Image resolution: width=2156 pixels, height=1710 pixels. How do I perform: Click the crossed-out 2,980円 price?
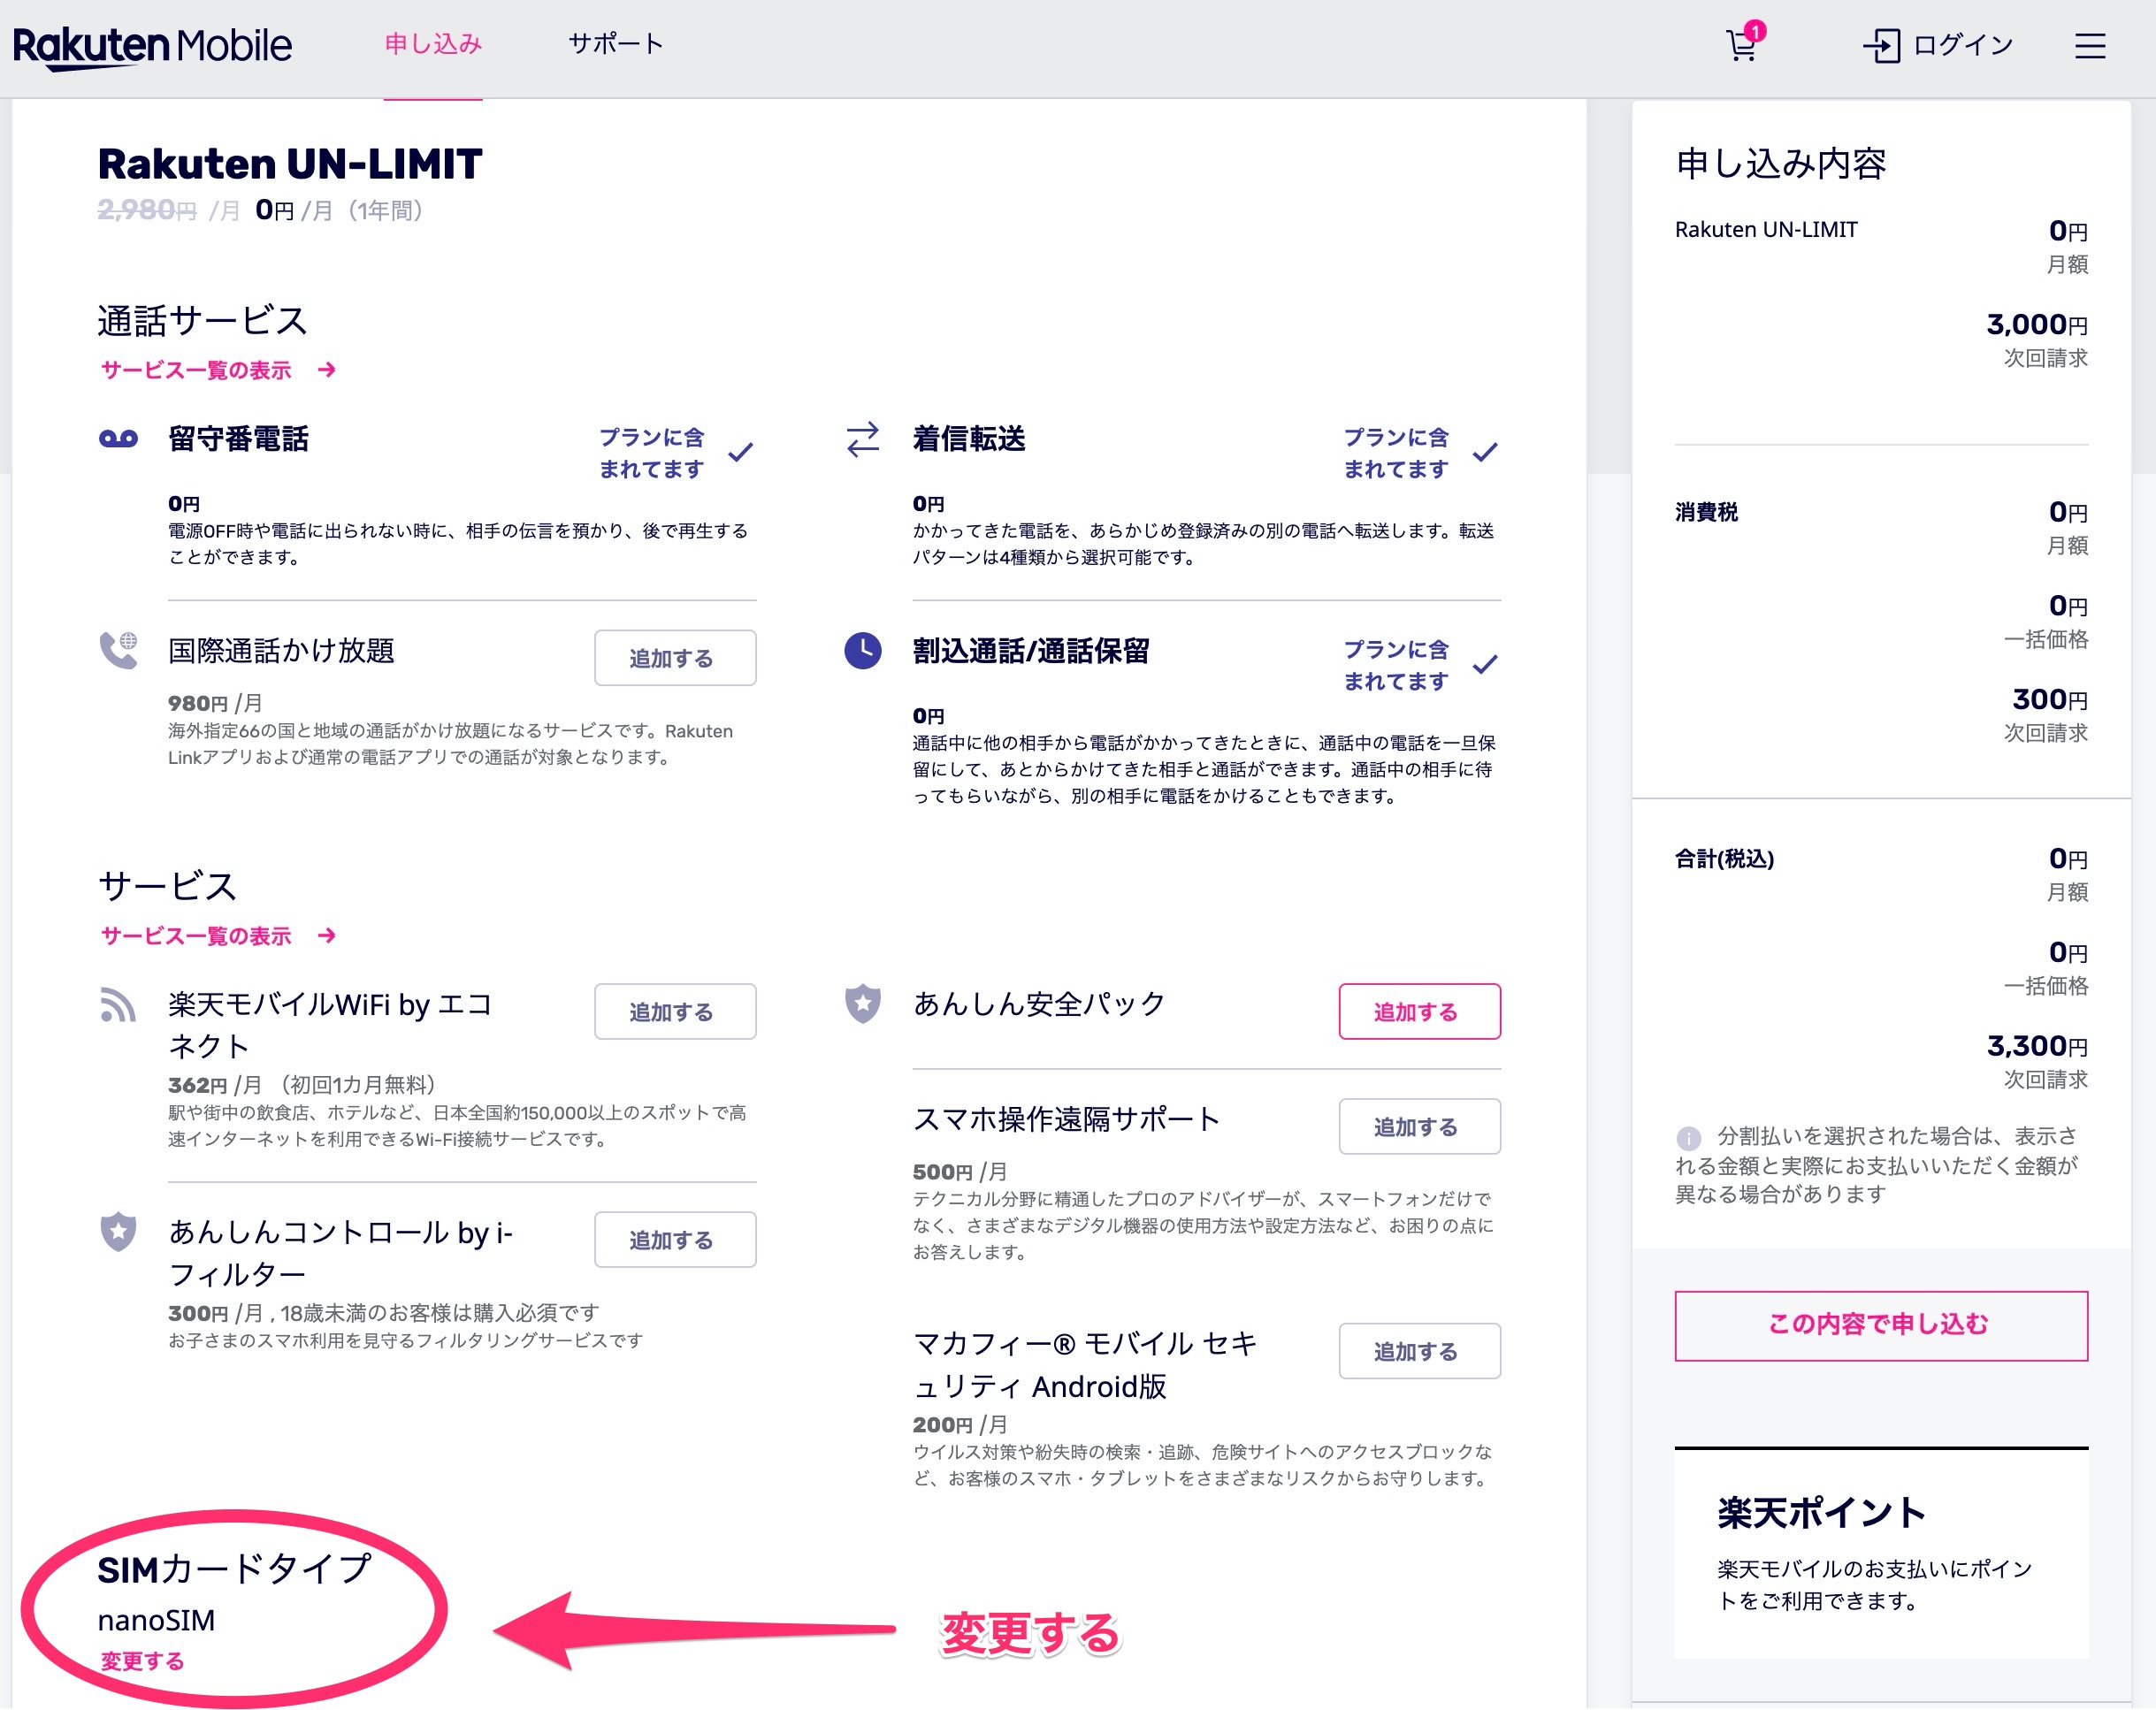tap(146, 210)
